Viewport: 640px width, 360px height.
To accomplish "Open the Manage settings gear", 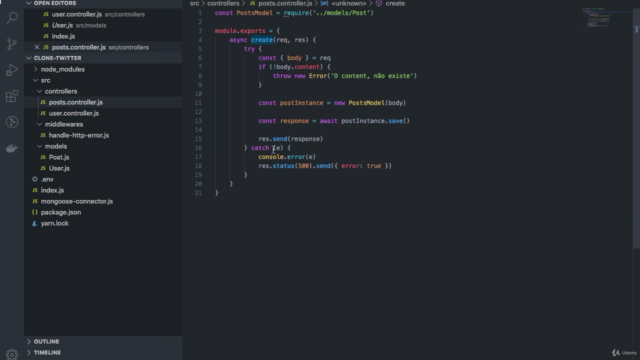I will pyautogui.click(x=12, y=354).
